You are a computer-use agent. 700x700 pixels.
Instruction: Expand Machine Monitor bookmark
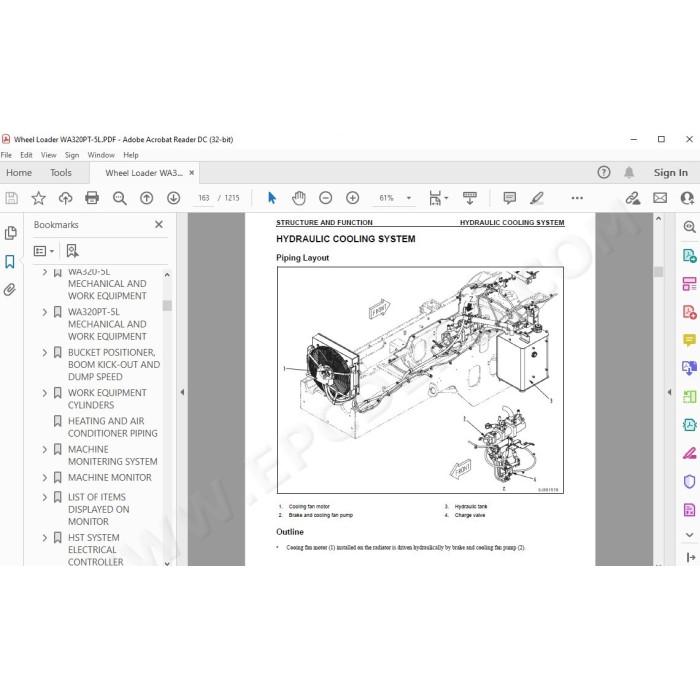[x=45, y=478]
